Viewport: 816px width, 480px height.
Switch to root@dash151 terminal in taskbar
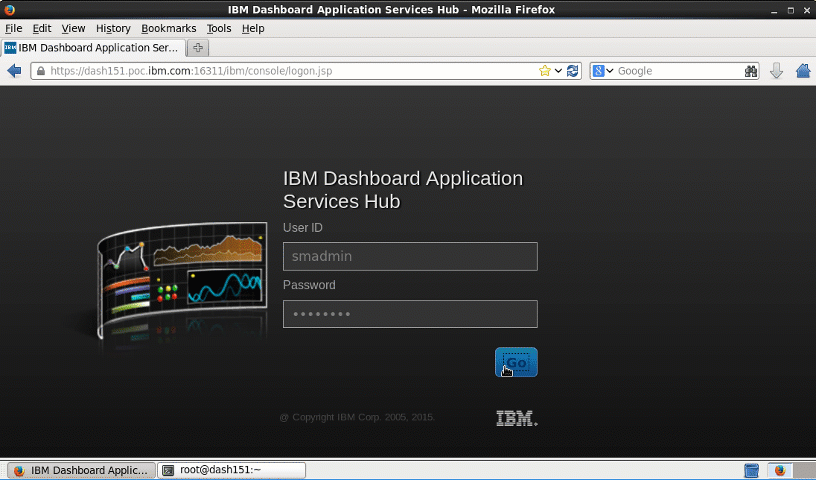pos(232,470)
